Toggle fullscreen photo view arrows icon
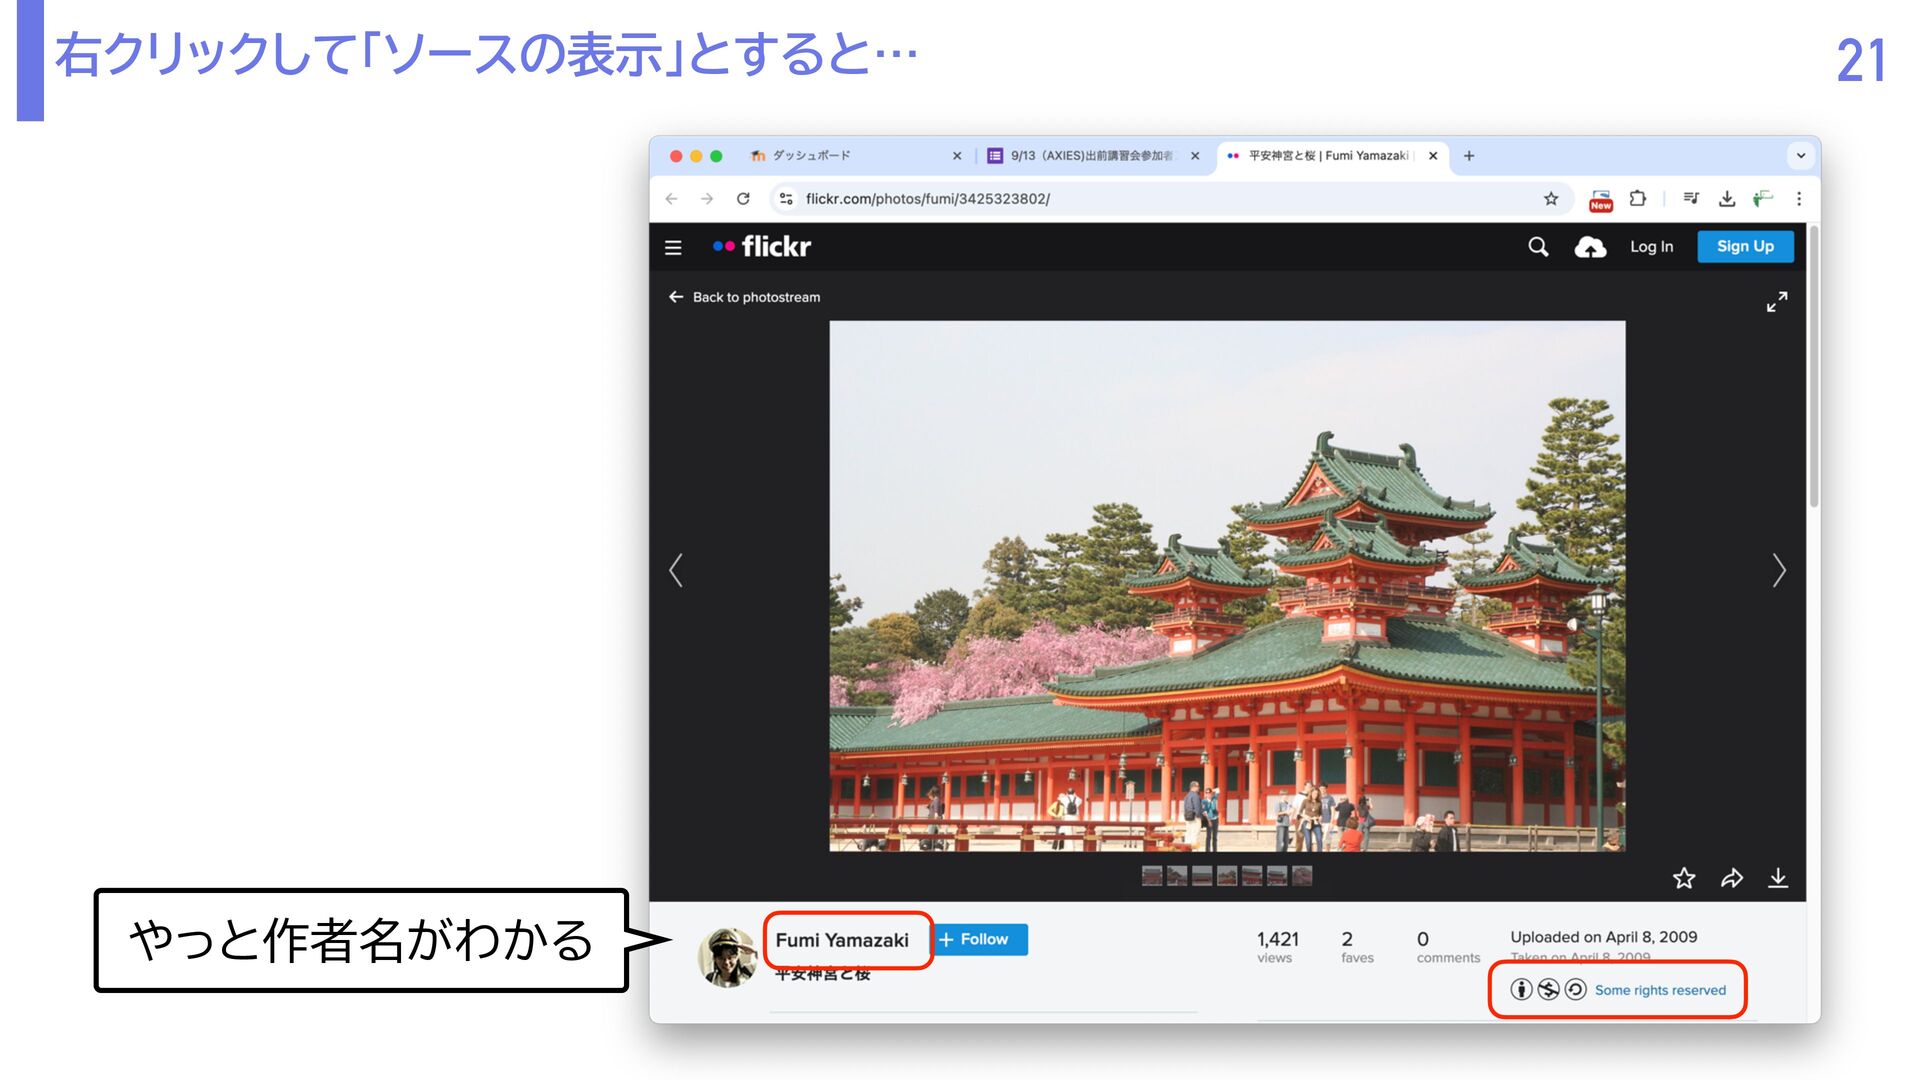Image resolution: width=1920 pixels, height=1080 pixels. pos(1776,302)
